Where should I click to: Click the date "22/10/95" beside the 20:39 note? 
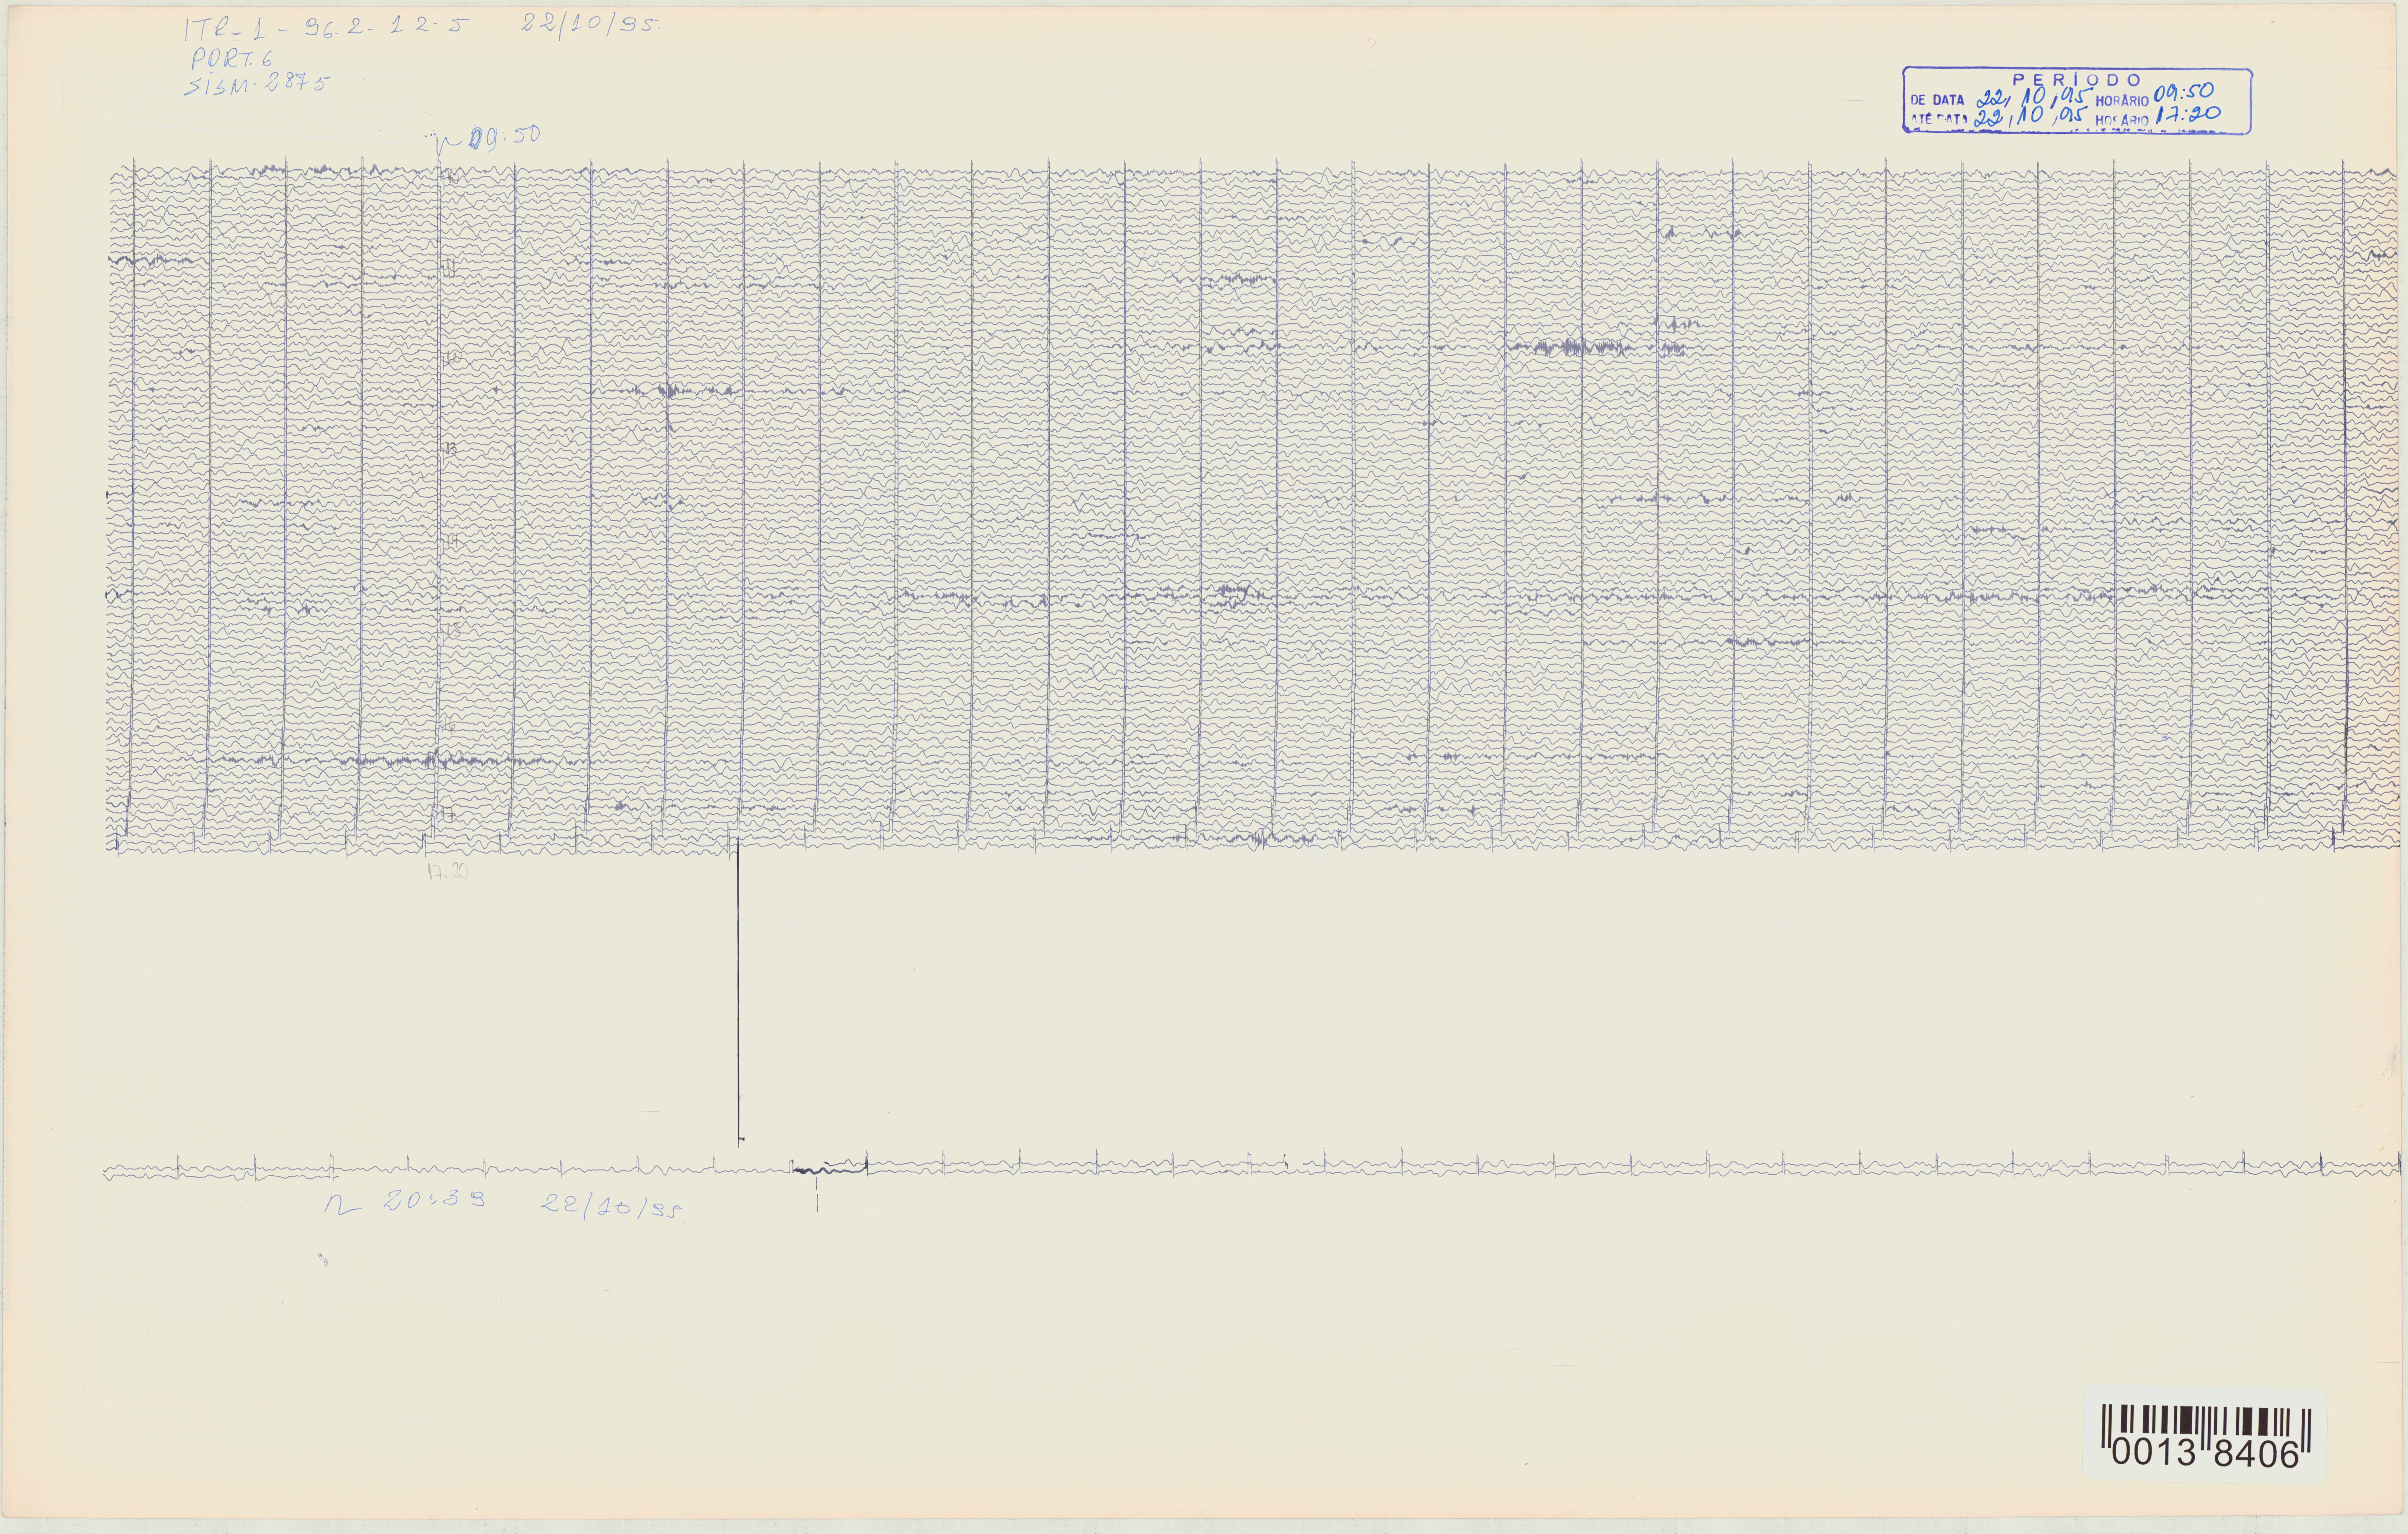(x=612, y=1206)
